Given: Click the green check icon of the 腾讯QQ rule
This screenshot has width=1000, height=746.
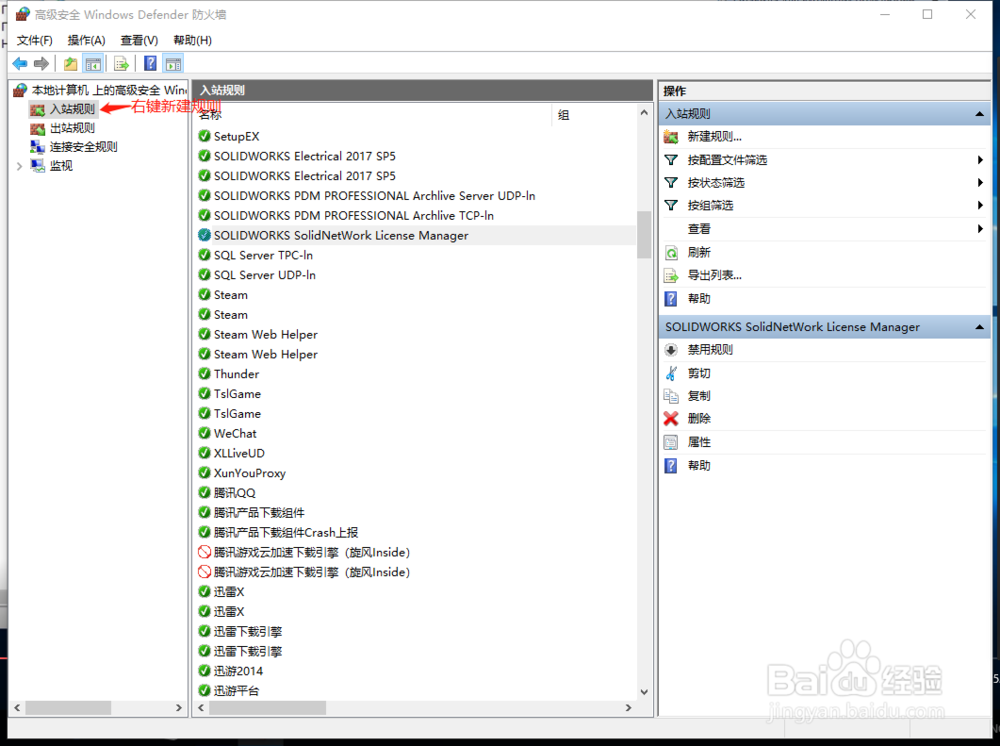Looking at the screenshot, I should point(204,492).
